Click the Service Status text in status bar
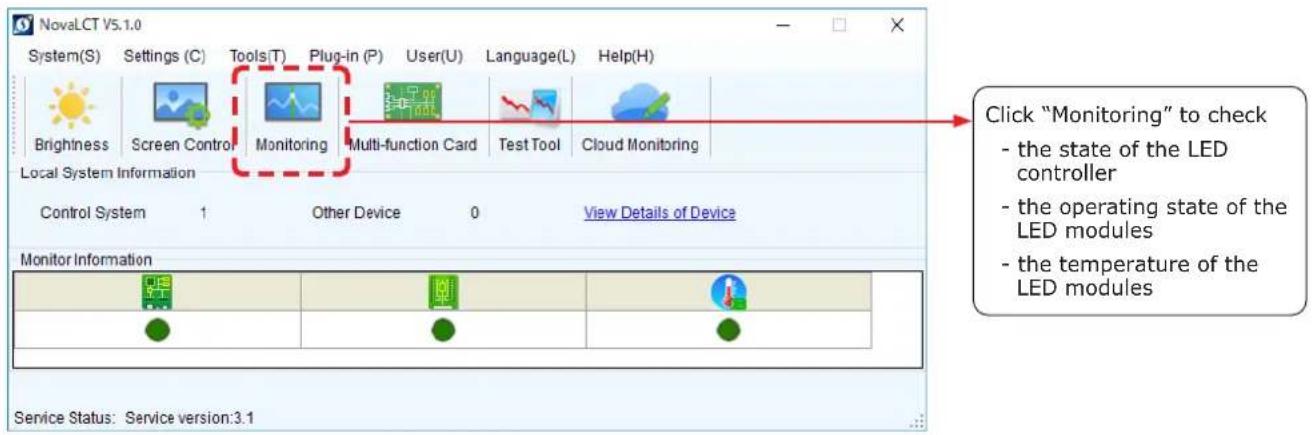Screen dimensions: 1312x435 66,417
